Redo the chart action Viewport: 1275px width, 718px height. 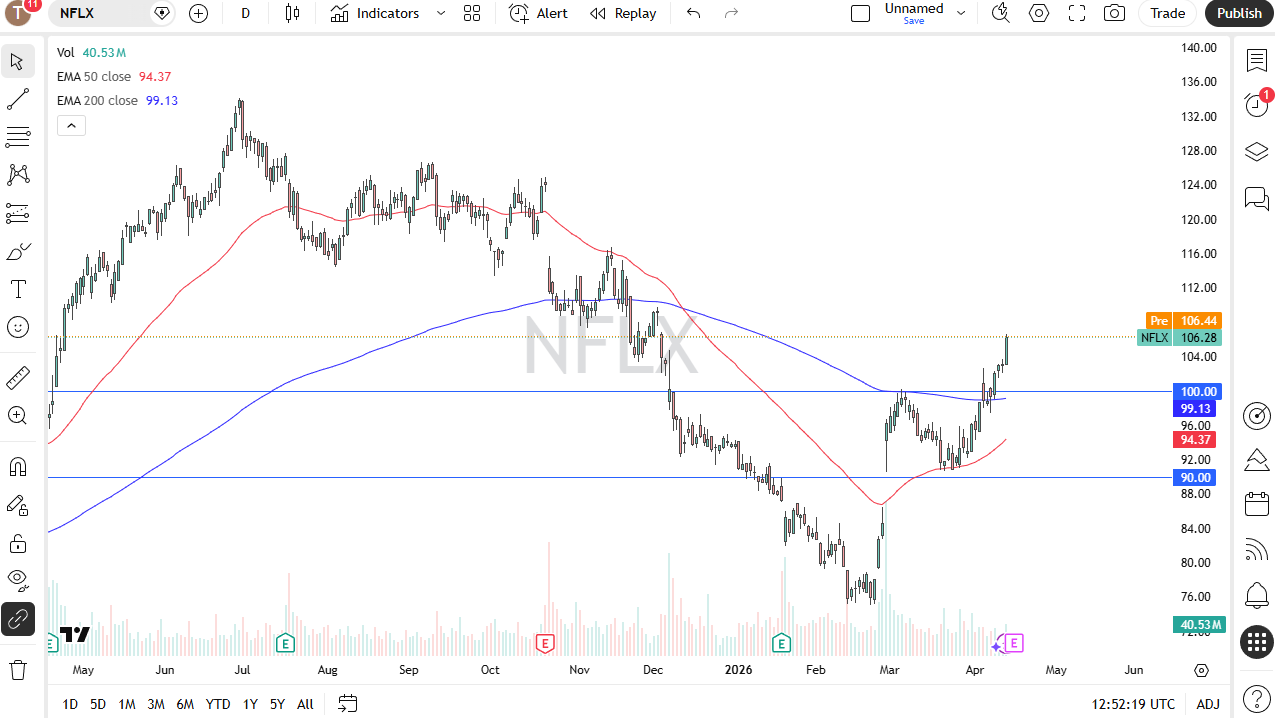coord(731,13)
